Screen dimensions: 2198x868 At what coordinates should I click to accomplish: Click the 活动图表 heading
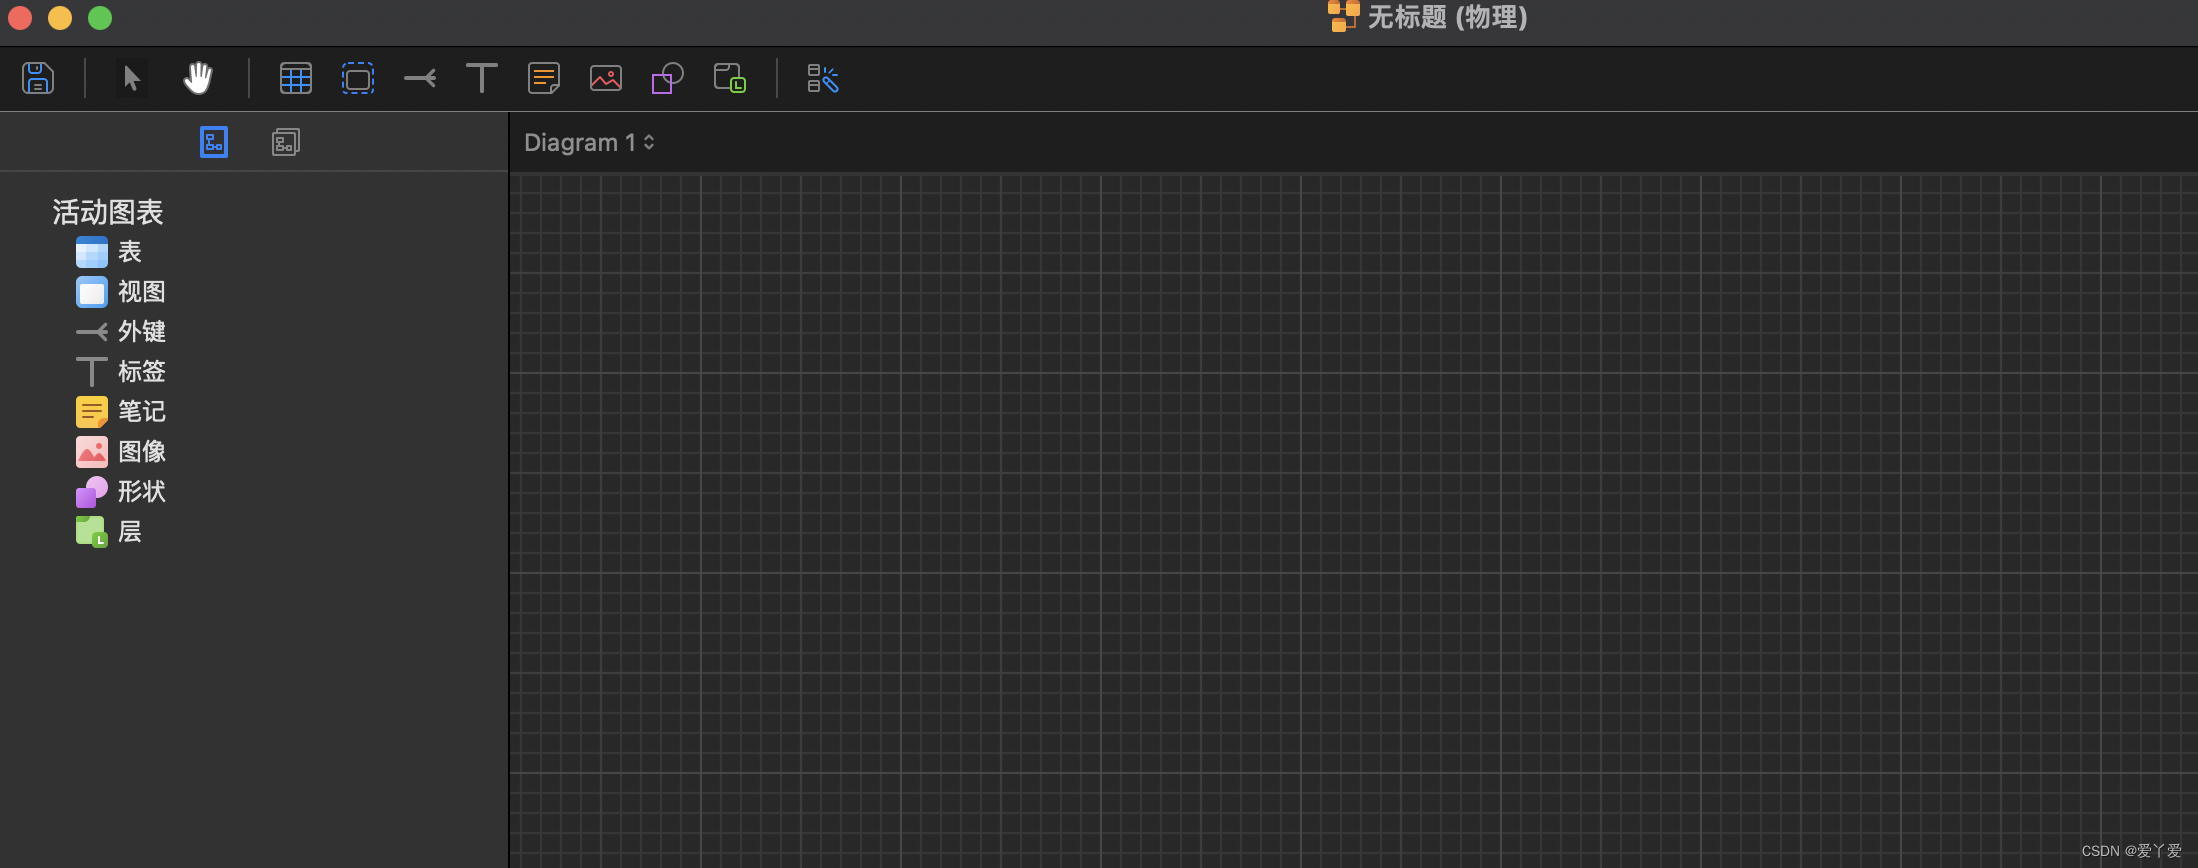[x=107, y=212]
